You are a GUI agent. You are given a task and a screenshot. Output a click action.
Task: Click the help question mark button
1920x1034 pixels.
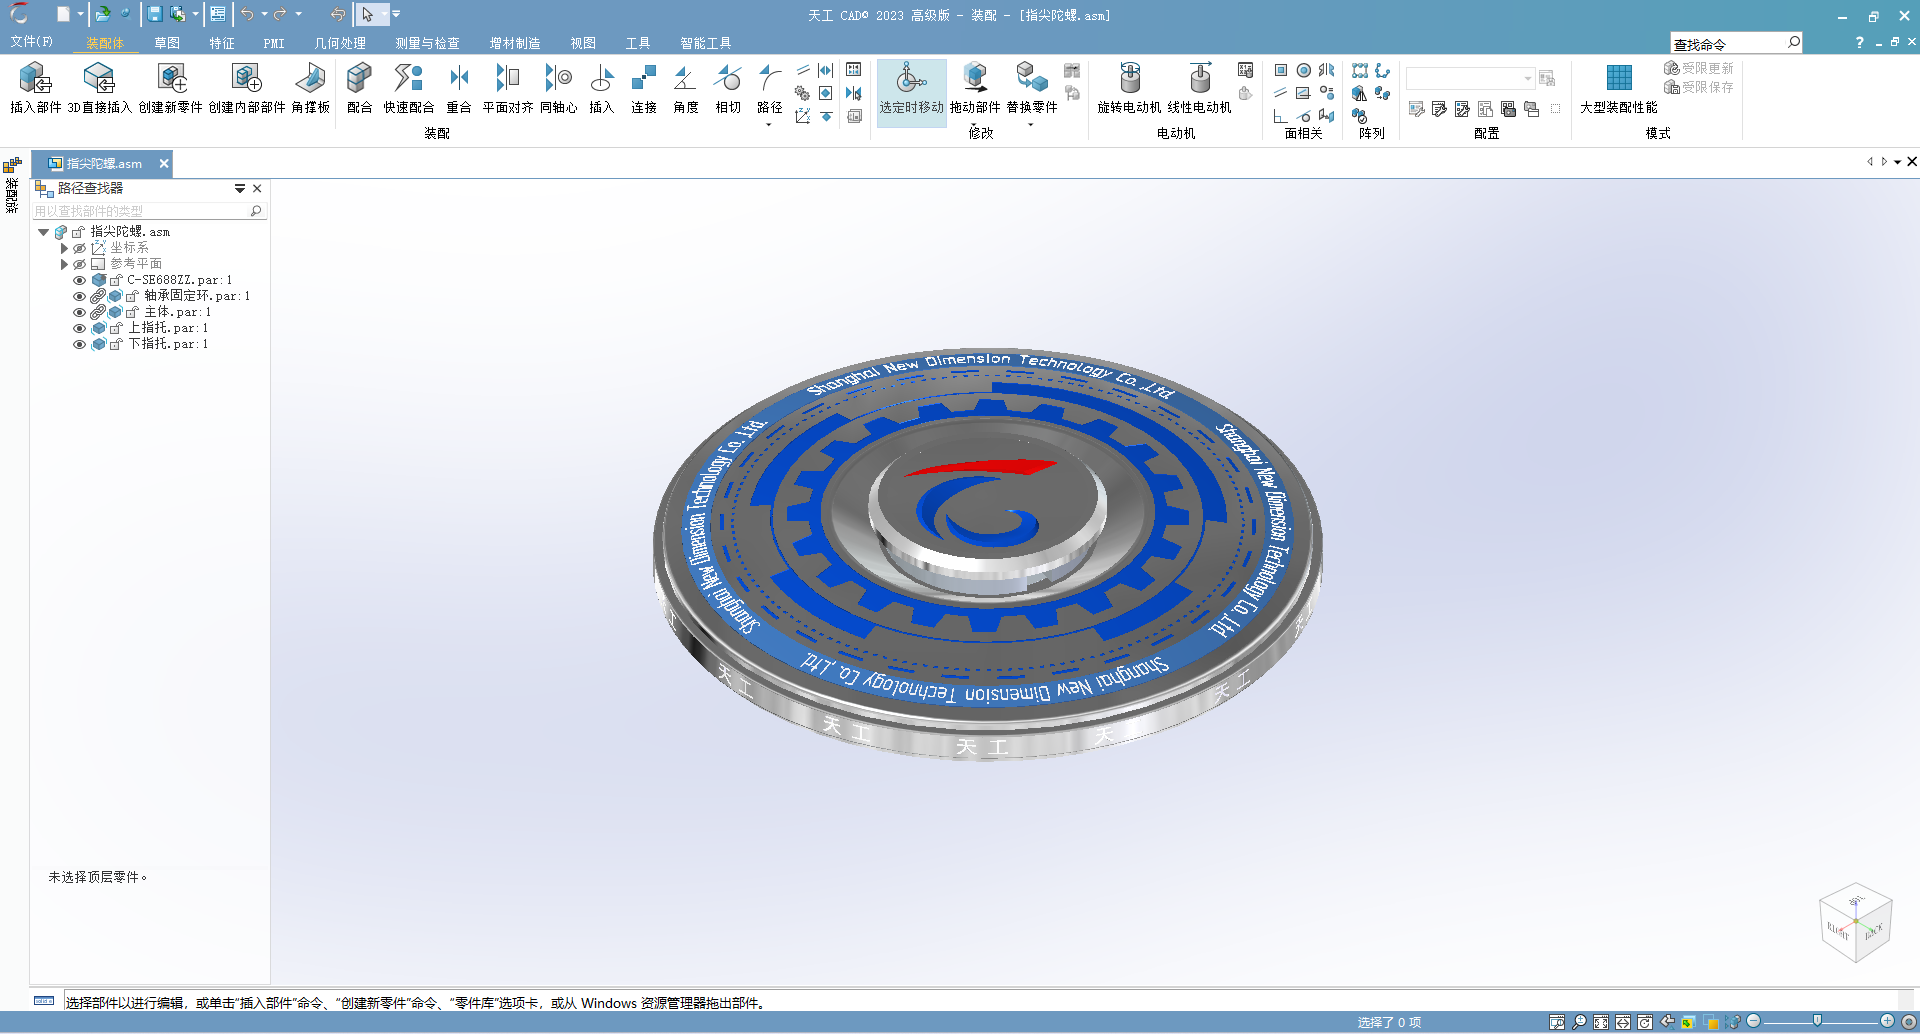pos(1859,42)
